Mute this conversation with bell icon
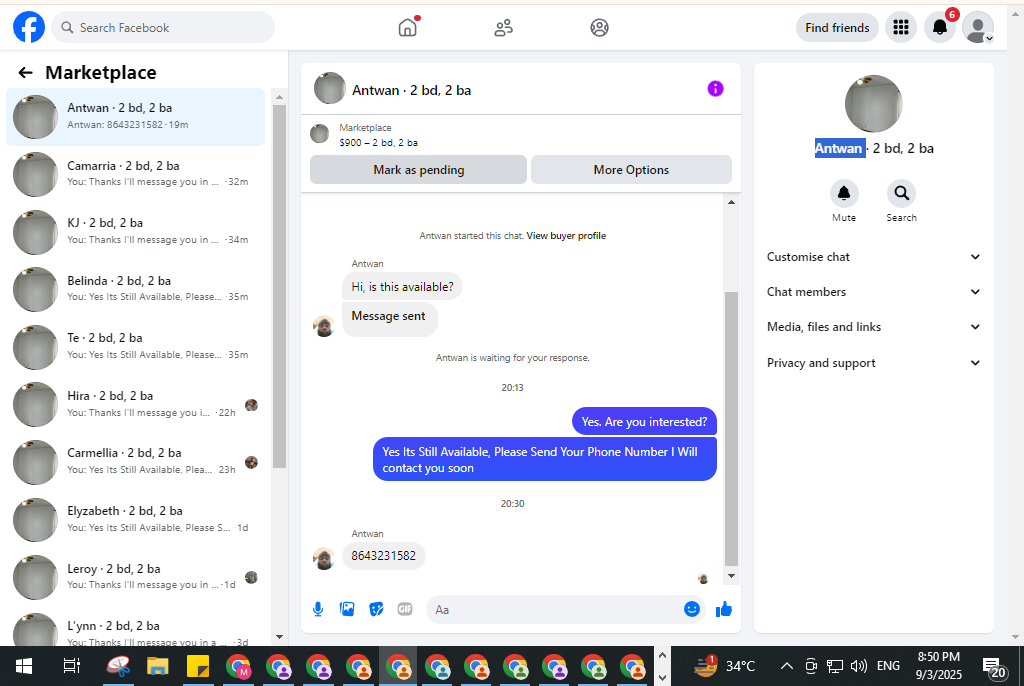Image resolution: width=1024 pixels, height=686 pixels. pos(844,193)
